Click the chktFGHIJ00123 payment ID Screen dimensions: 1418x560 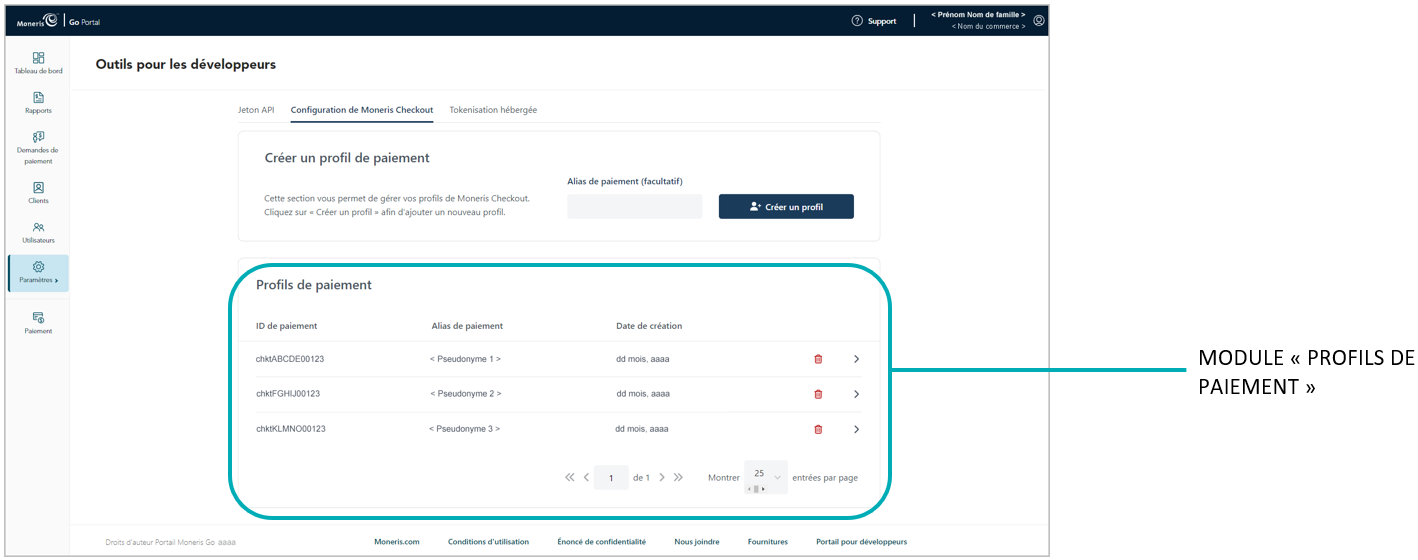(x=288, y=394)
